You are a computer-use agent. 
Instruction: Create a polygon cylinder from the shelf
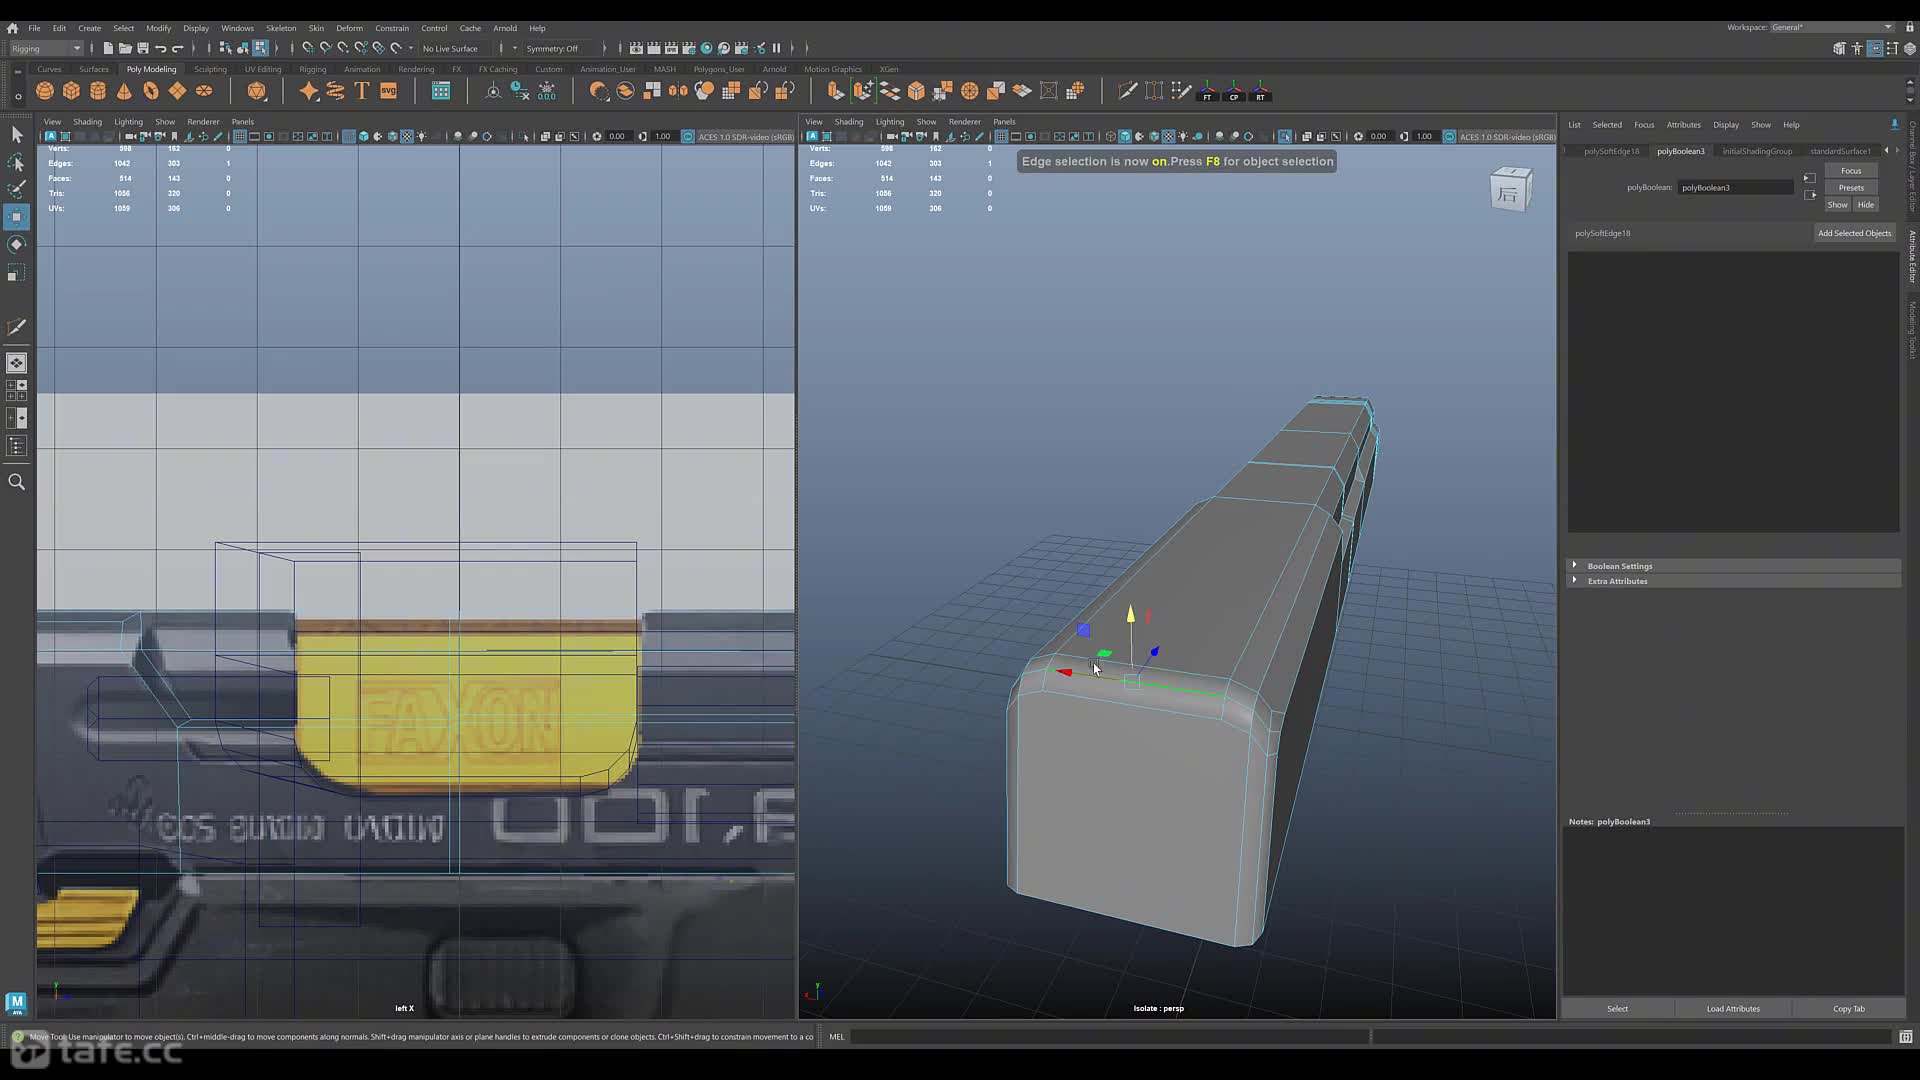click(x=98, y=91)
